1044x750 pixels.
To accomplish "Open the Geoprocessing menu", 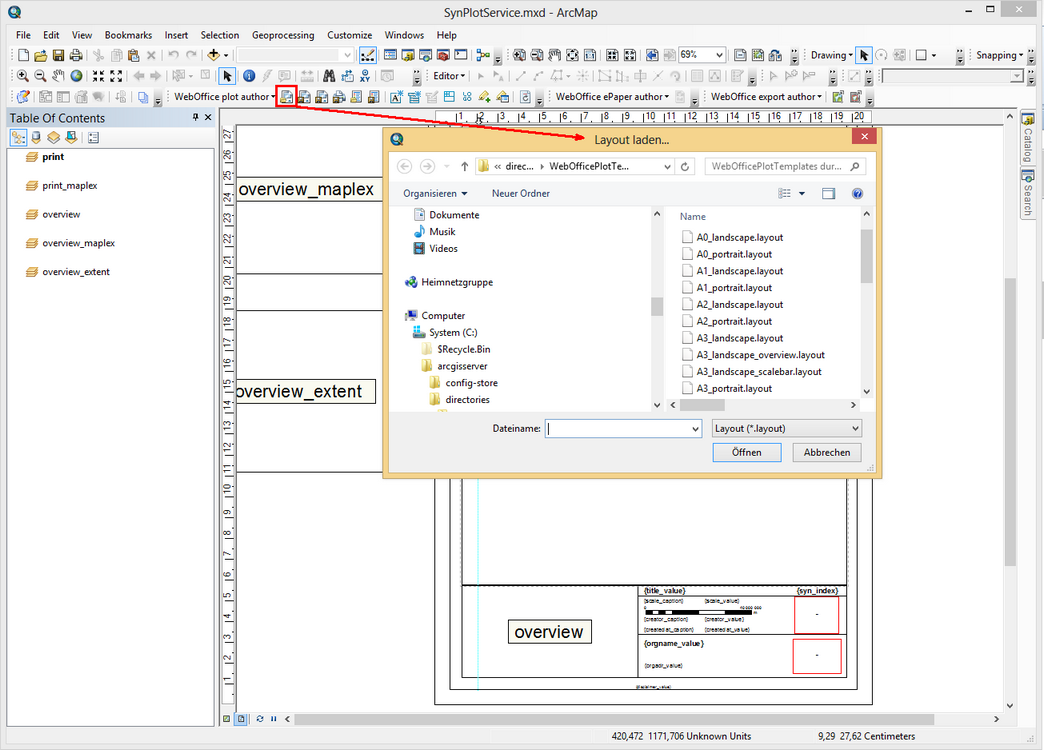I will click(283, 34).
